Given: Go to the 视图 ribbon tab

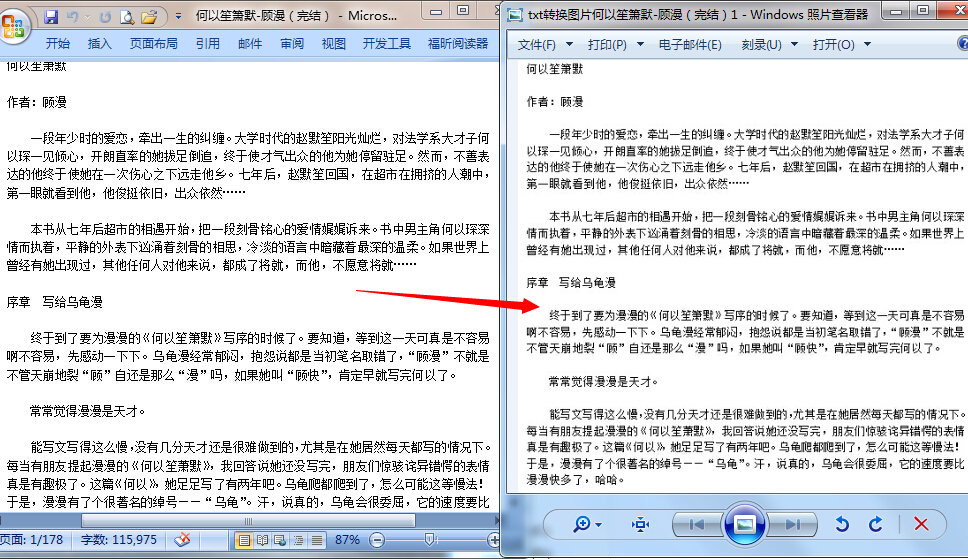Looking at the screenshot, I should pos(333,43).
